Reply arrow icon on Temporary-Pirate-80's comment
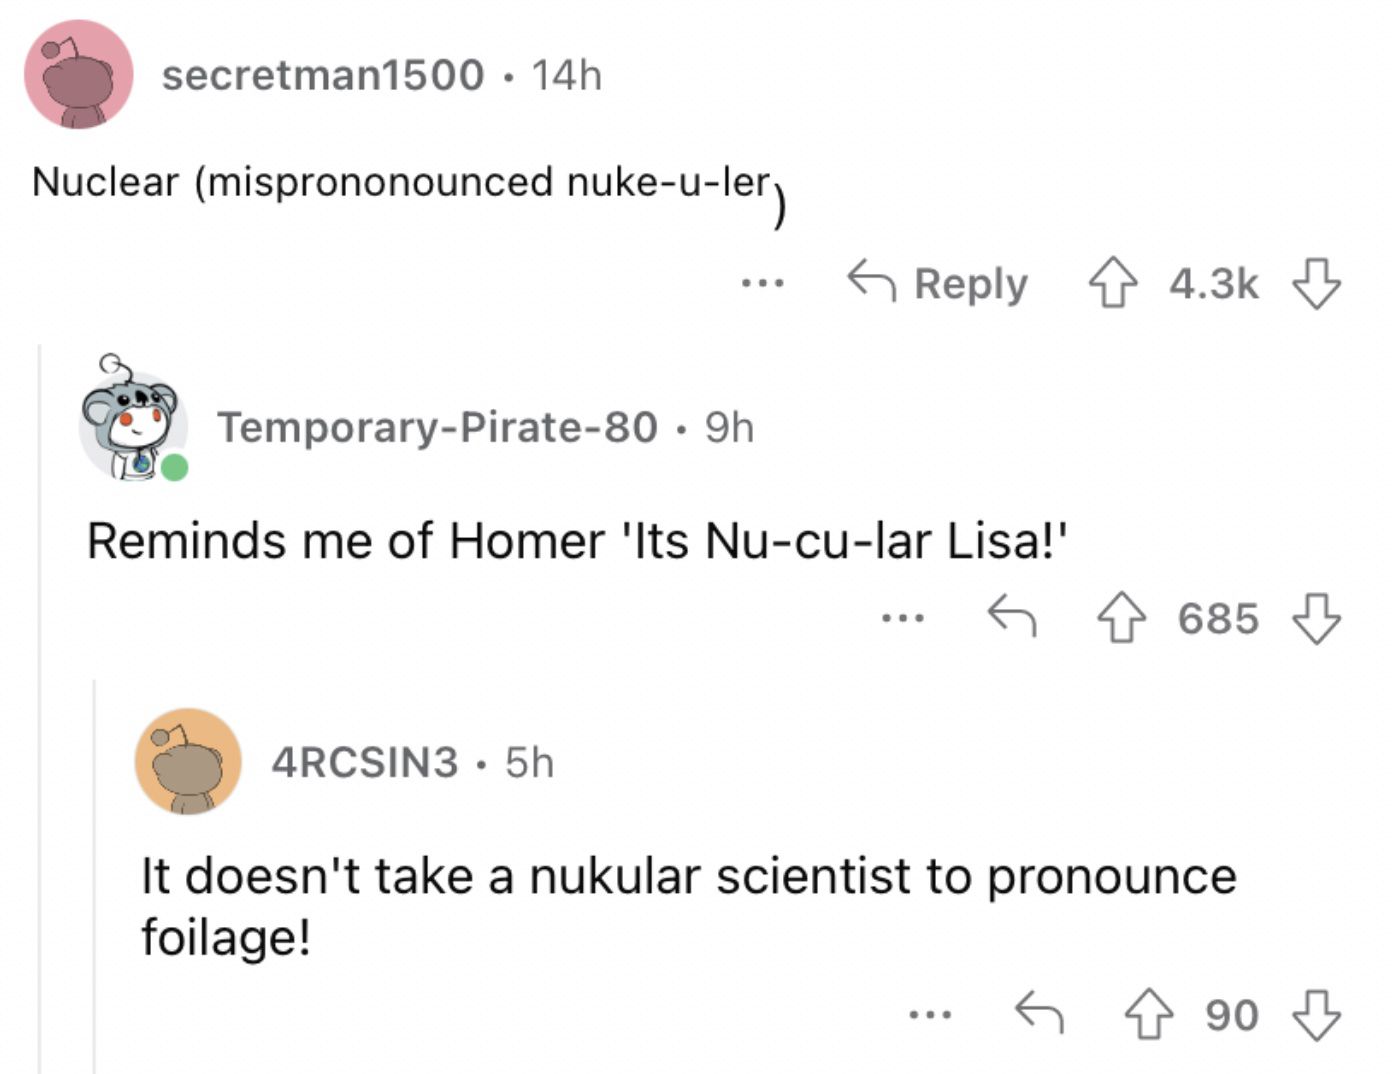Viewport: 1392px width, 1074px height. pos(1012,616)
